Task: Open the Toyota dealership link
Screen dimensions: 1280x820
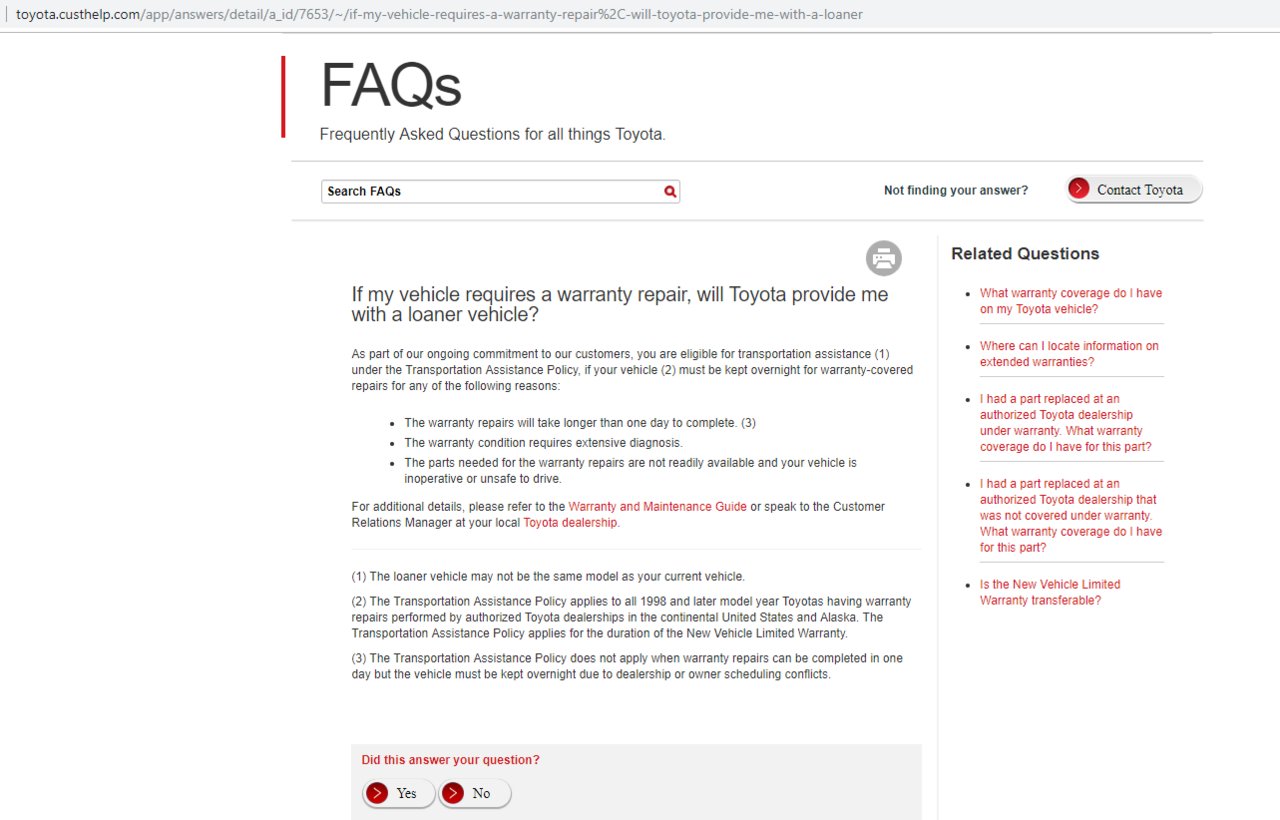Action: point(570,522)
